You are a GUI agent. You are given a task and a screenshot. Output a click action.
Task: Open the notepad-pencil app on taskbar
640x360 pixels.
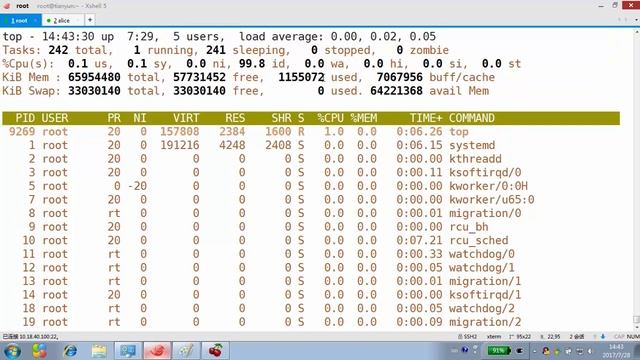(186, 351)
